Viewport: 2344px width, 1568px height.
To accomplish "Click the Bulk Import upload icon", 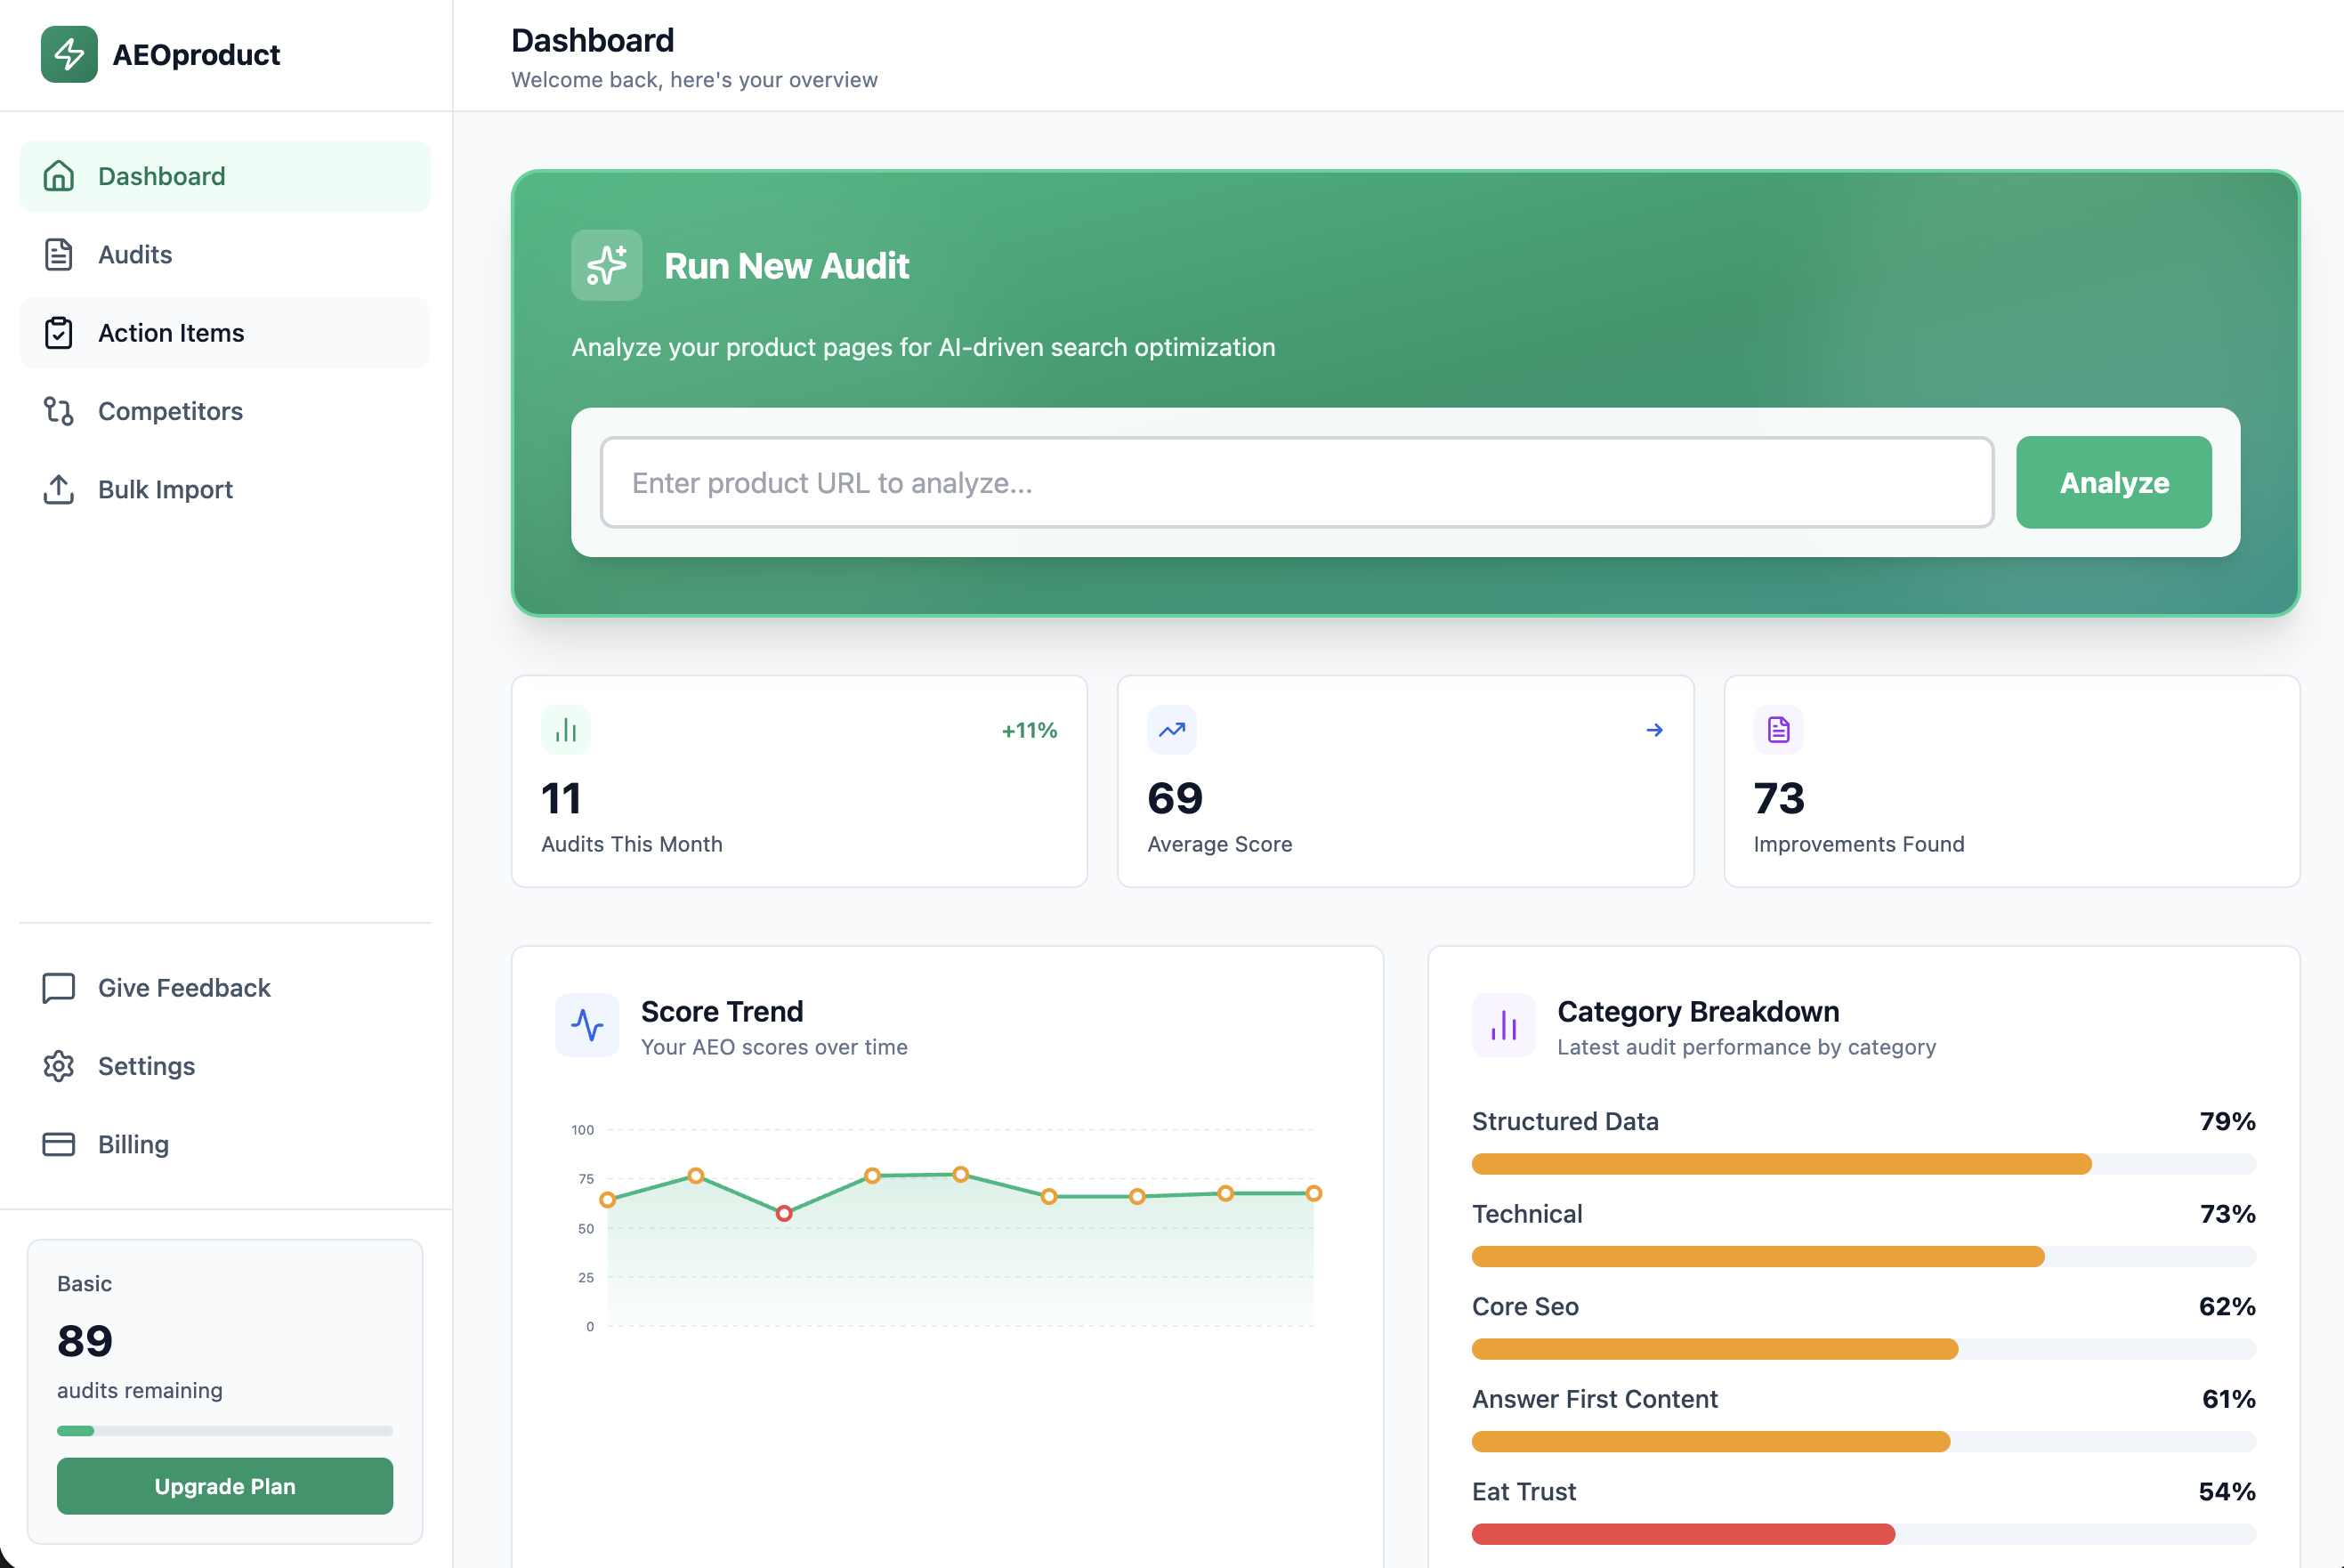I will click(58, 489).
